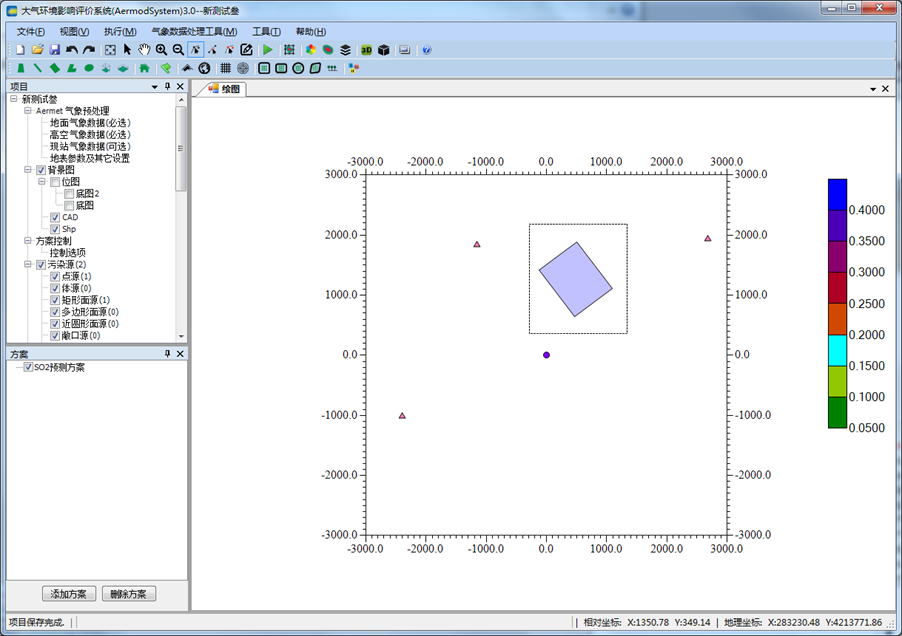
Task: Click the Zoom in magnifier icon
Action: pos(161,50)
